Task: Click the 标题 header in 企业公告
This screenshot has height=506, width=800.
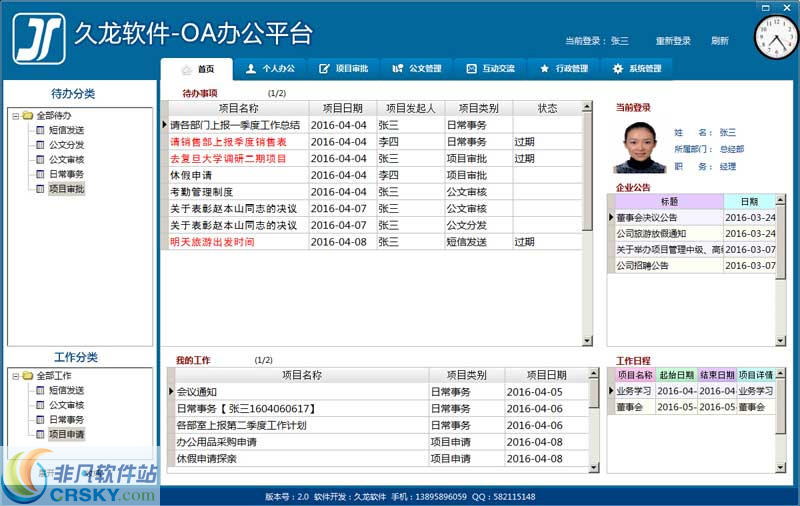Action: coord(669,201)
